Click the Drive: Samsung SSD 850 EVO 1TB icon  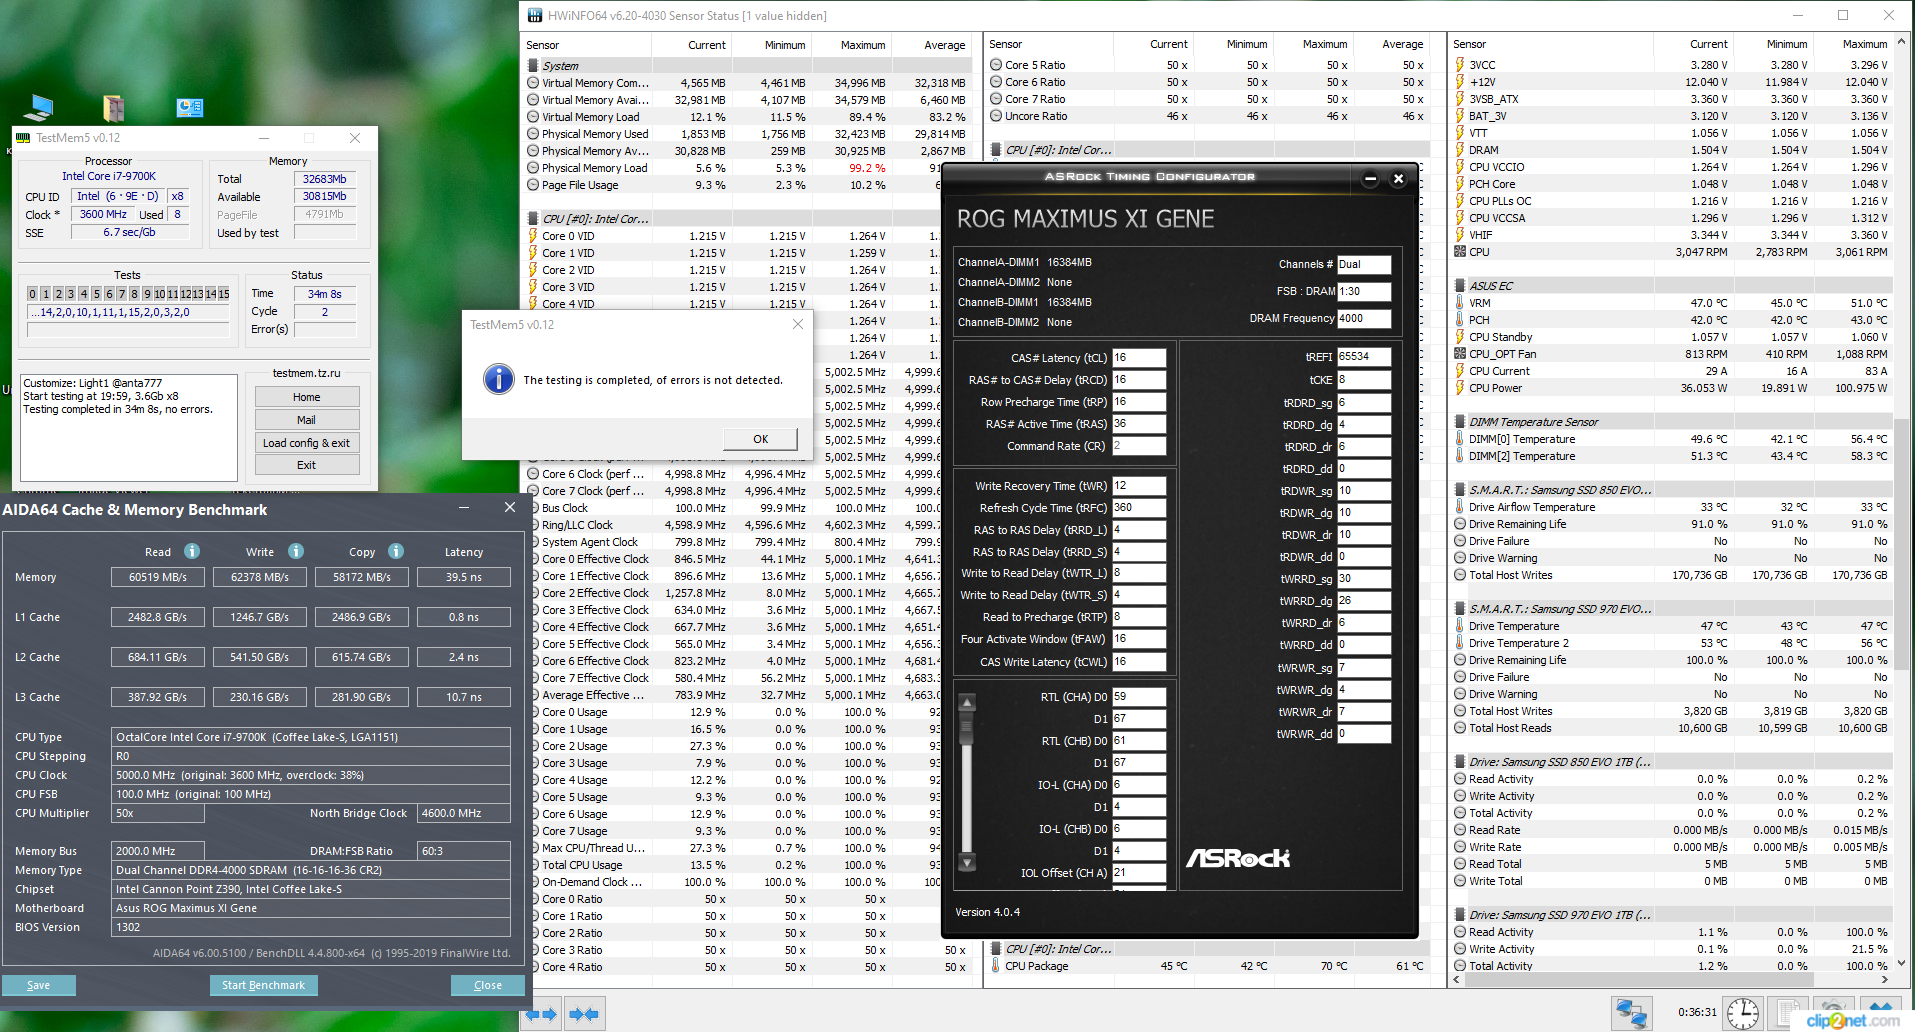(1460, 762)
